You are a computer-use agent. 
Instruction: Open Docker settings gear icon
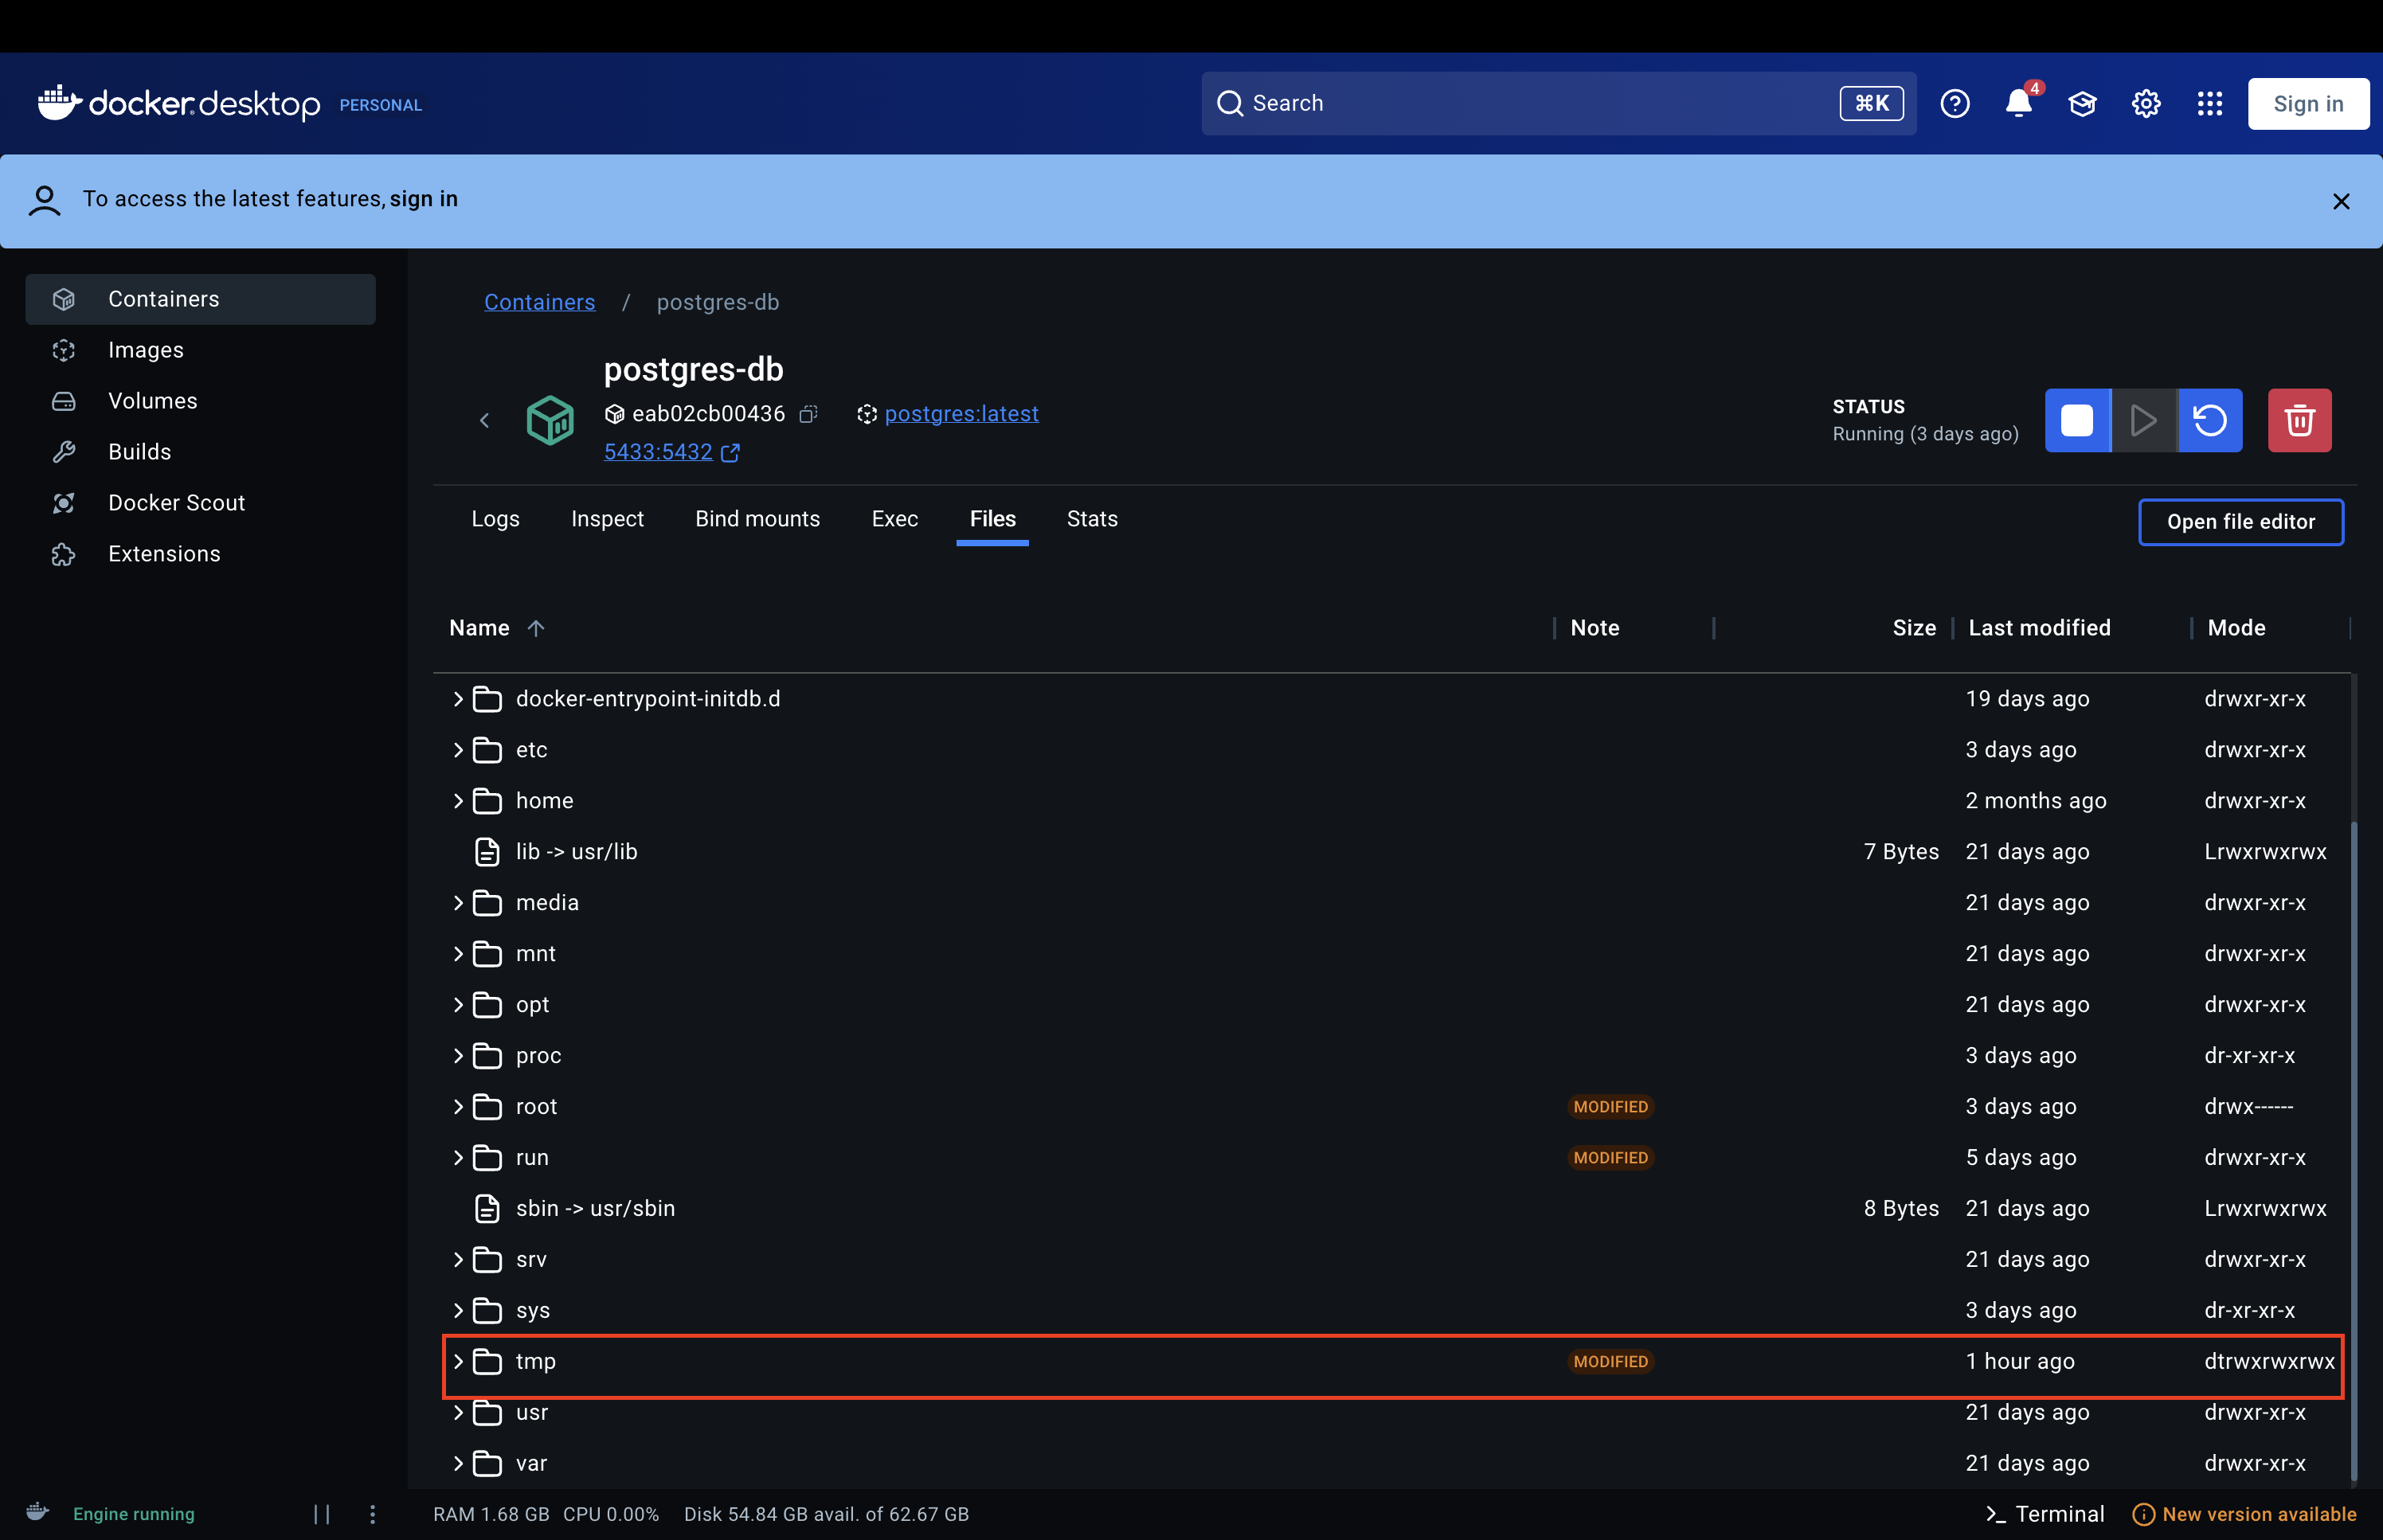point(2145,104)
